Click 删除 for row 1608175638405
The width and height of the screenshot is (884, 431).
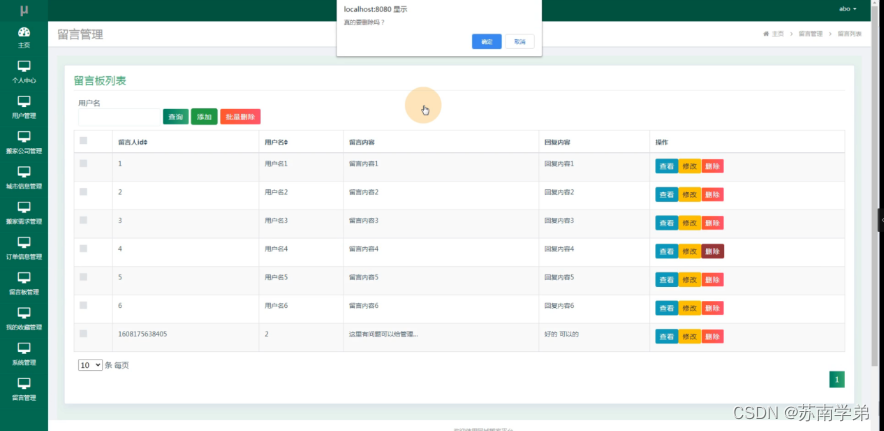click(x=713, y=336)
